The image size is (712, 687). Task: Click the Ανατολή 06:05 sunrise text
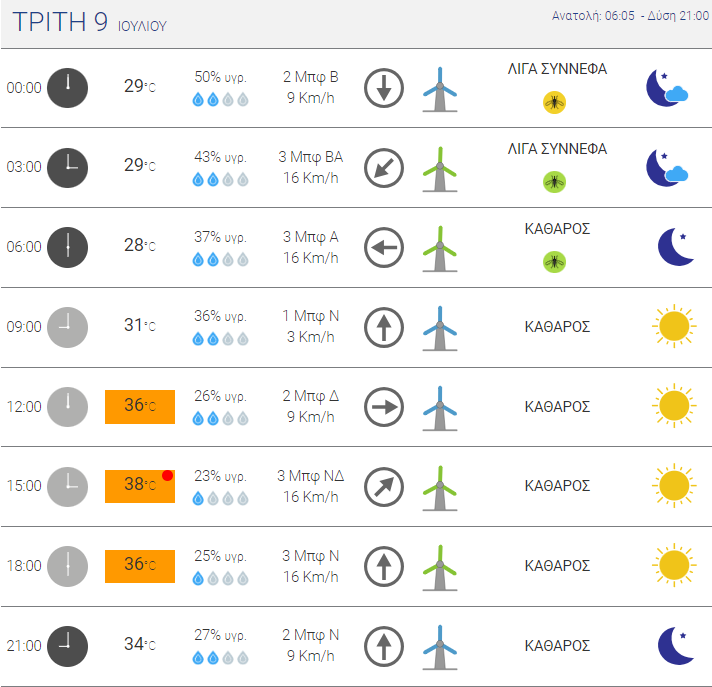pos(593,16)
